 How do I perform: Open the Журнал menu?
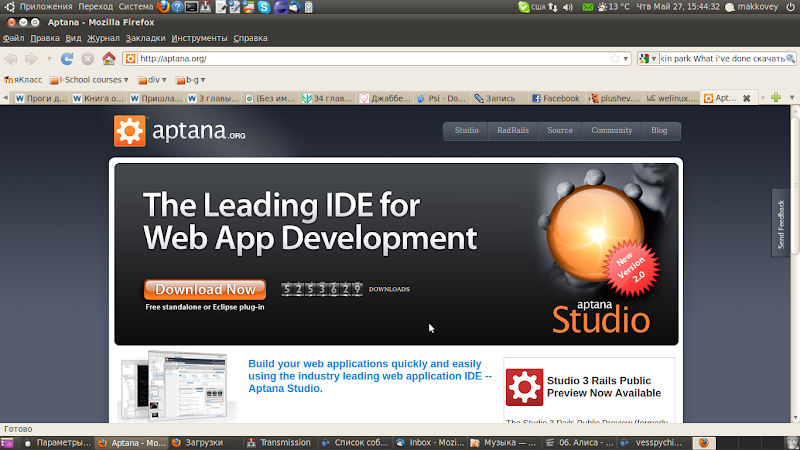(103, 38)
